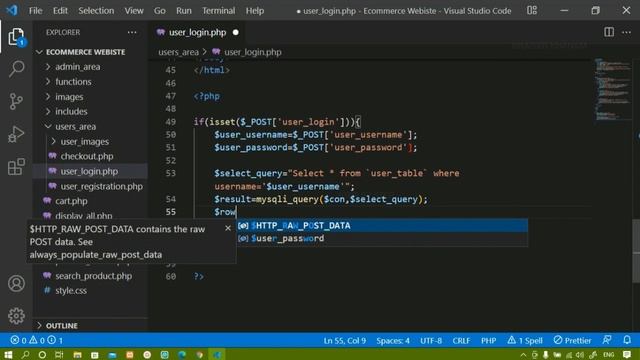
Task: Open the Help menu
Action: tap(255, 11)
